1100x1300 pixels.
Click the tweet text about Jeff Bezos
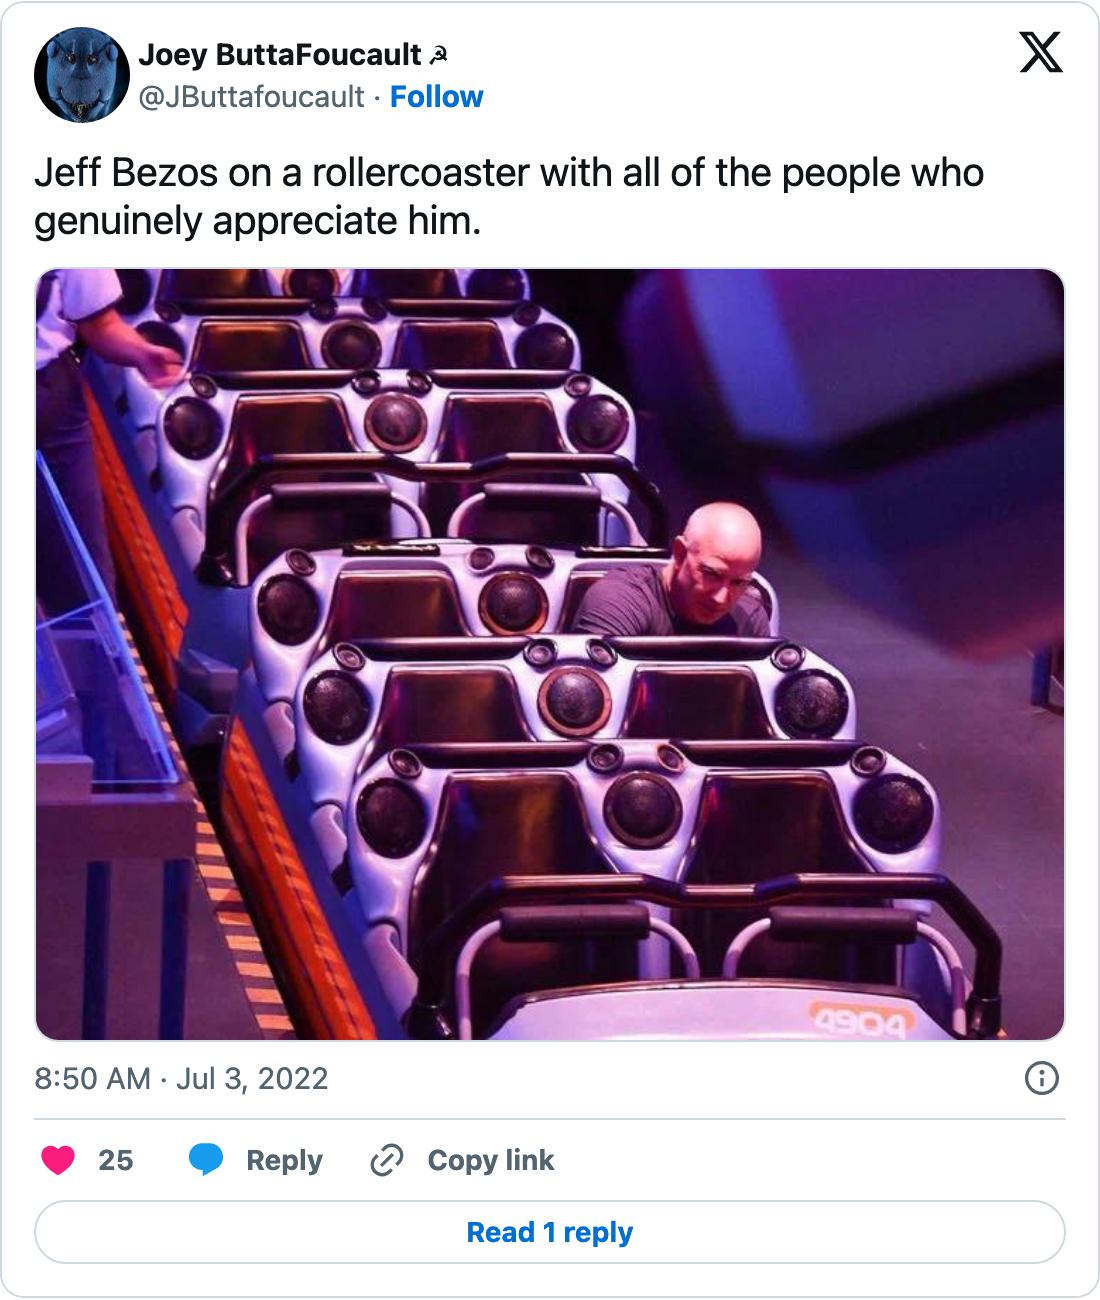click(x=509, y=197)
